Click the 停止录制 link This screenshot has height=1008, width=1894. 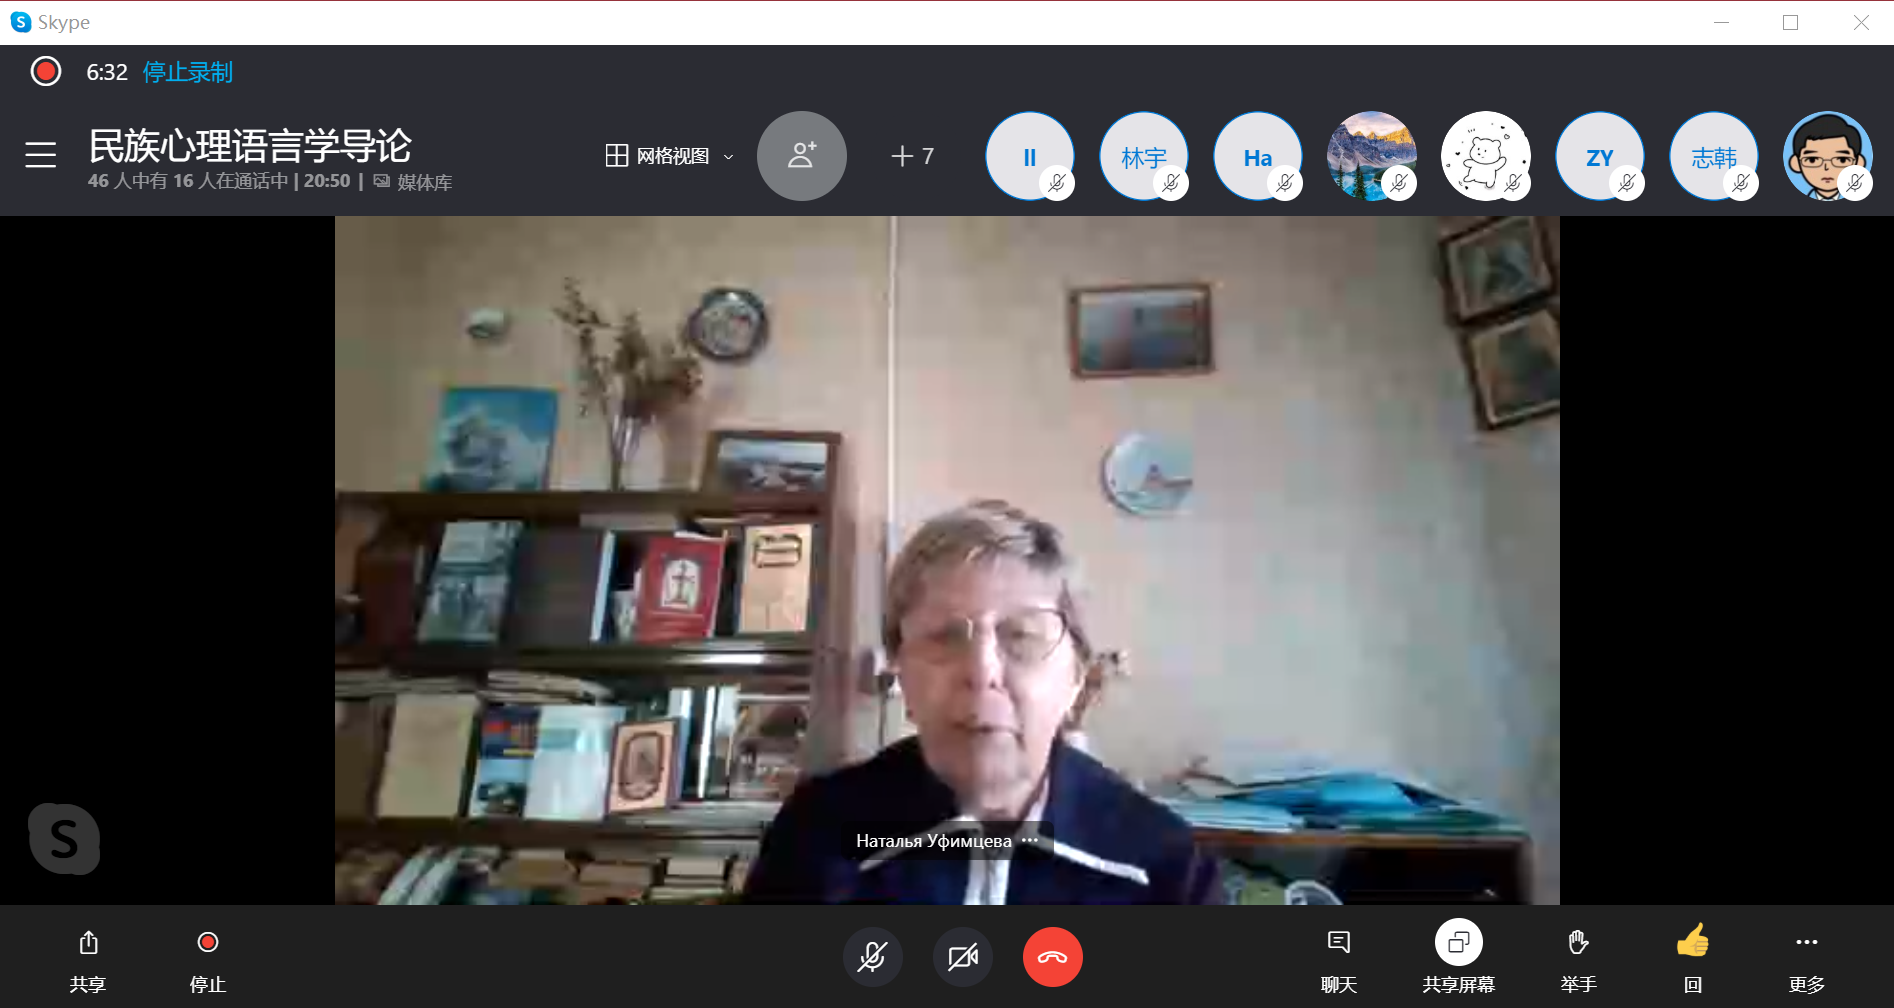click(x=187, y=72)
